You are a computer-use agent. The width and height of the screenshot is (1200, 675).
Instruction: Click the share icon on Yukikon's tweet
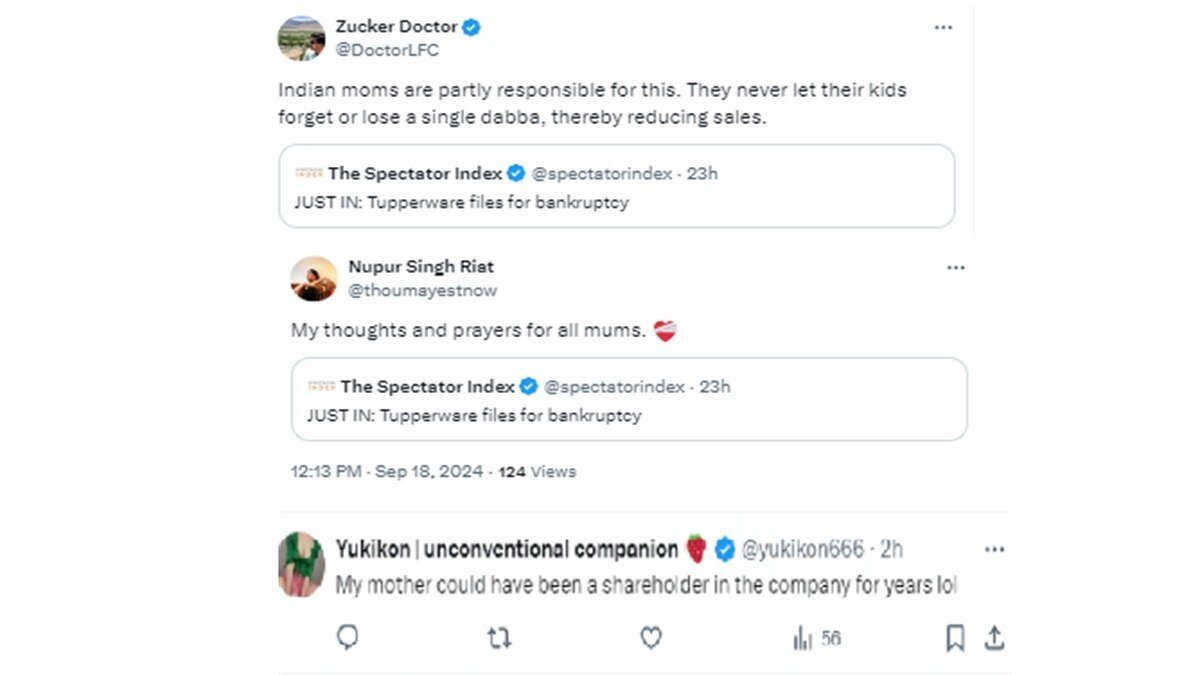point(994,638)
